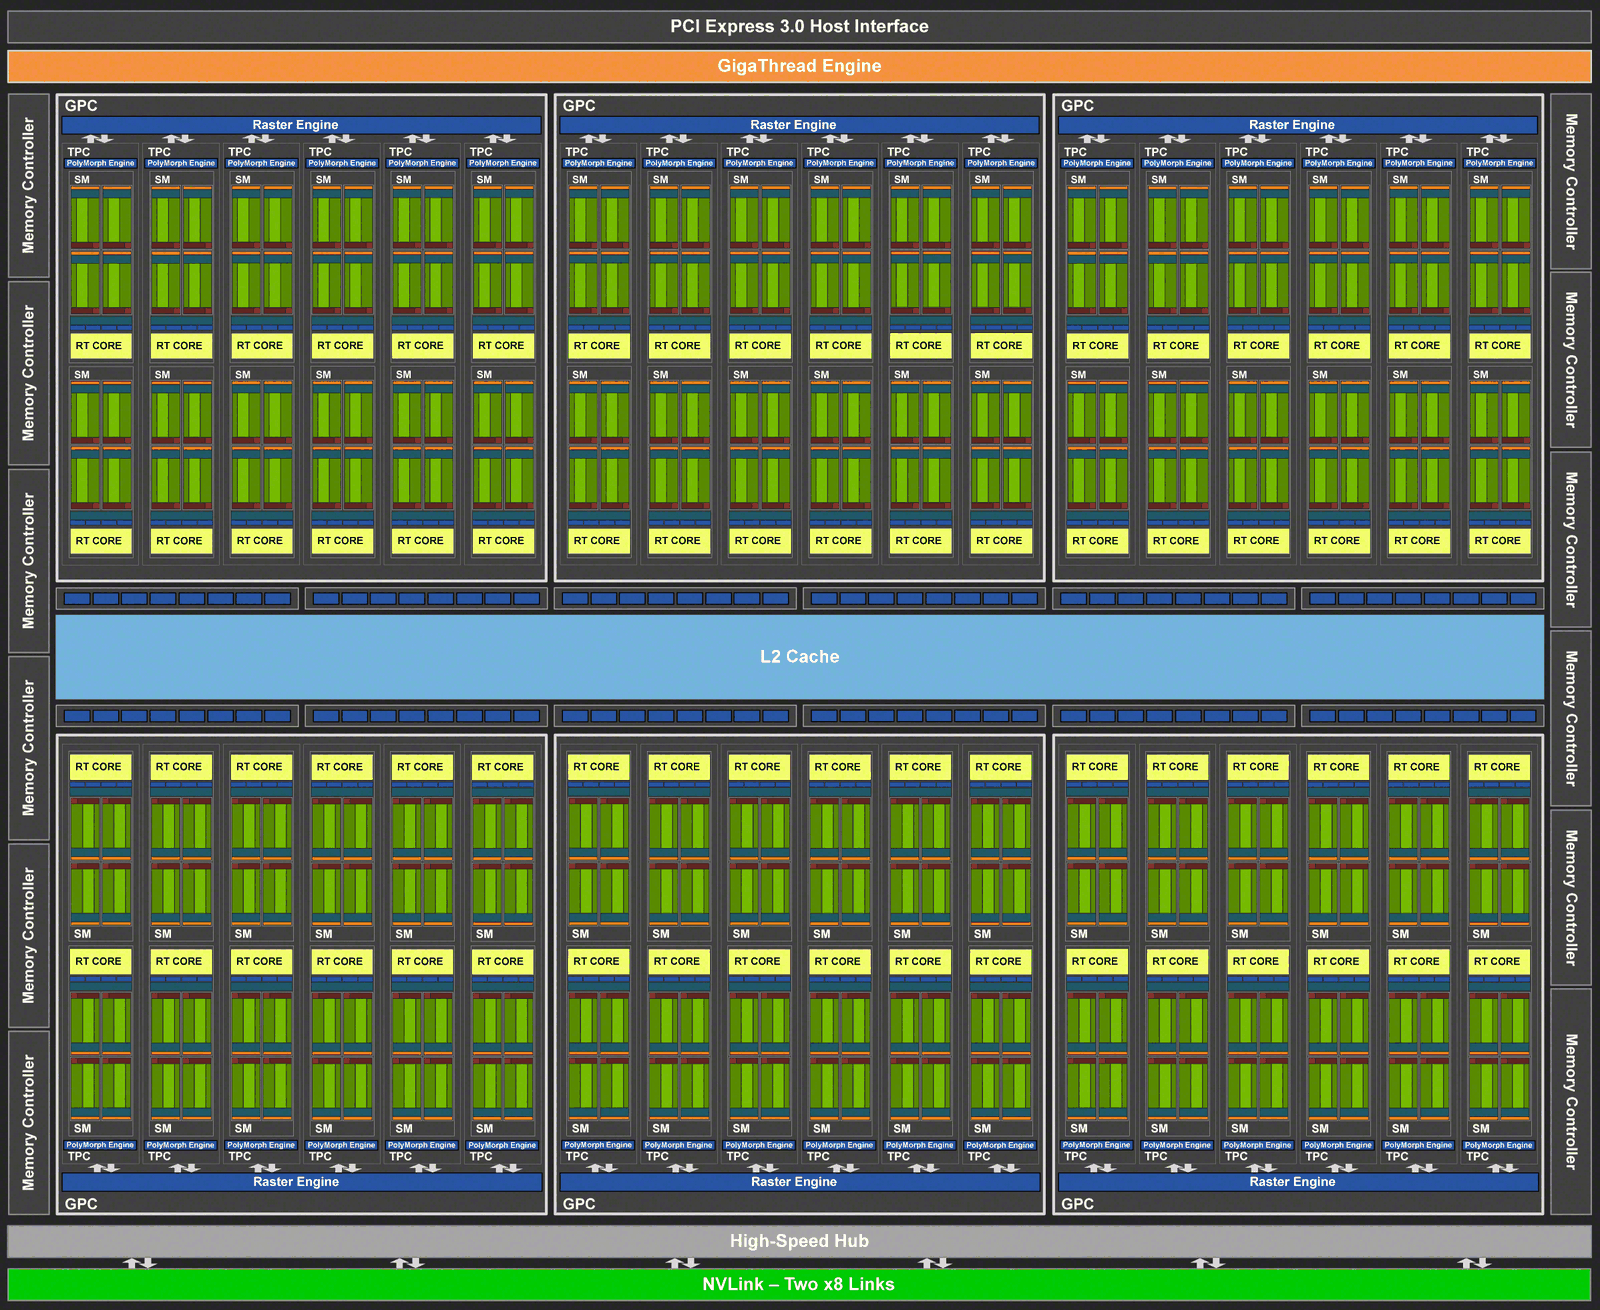Viewport: 1600px width, 1310px height.
Task: Select Raster Engine bar in upper-left GPC
Action: click(x=301, y=125)
